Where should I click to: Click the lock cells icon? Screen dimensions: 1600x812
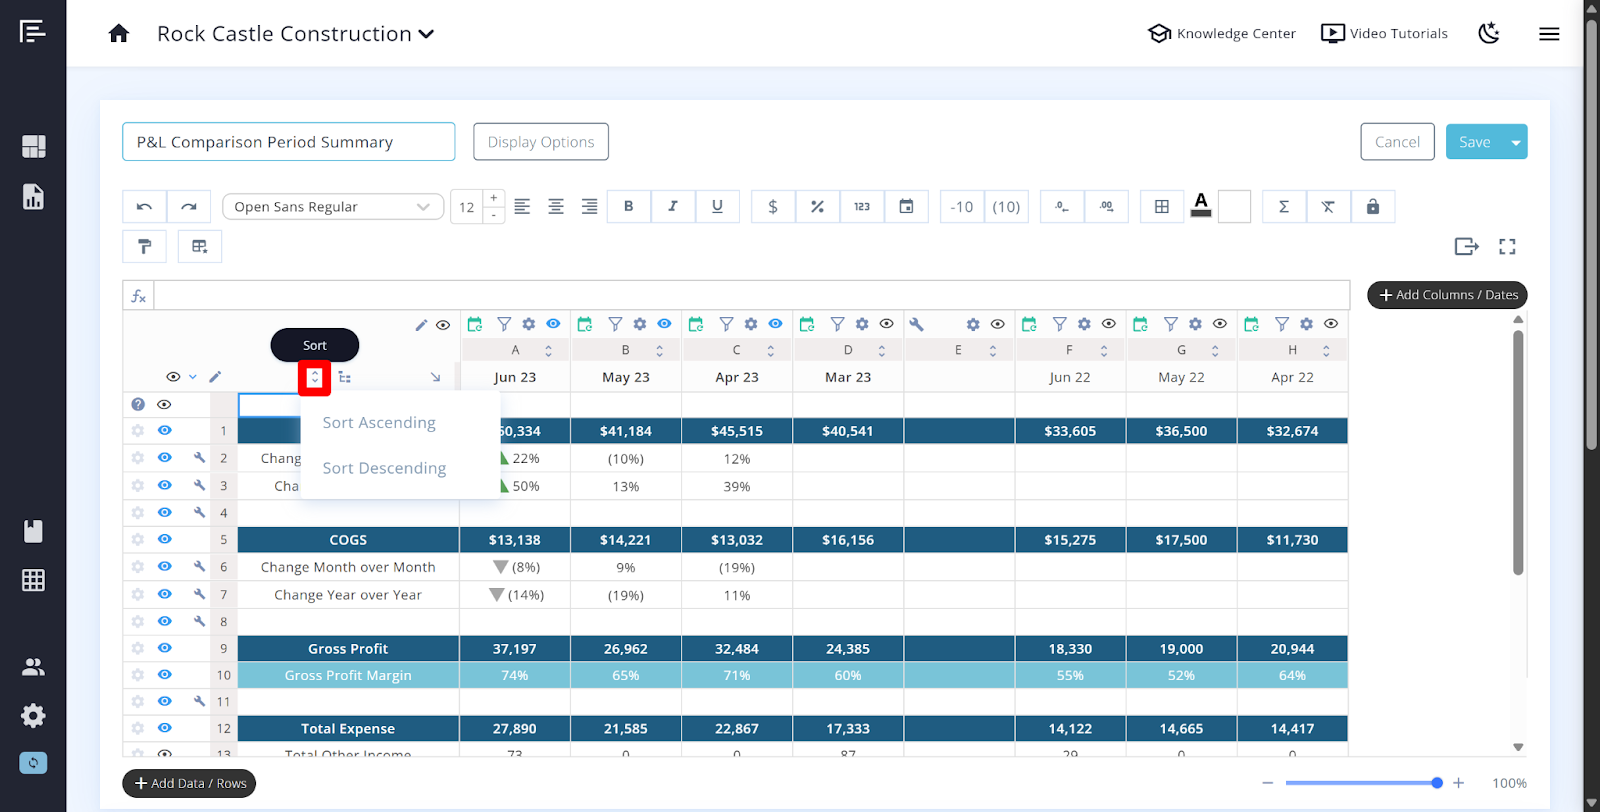(x=1373, y=207)
